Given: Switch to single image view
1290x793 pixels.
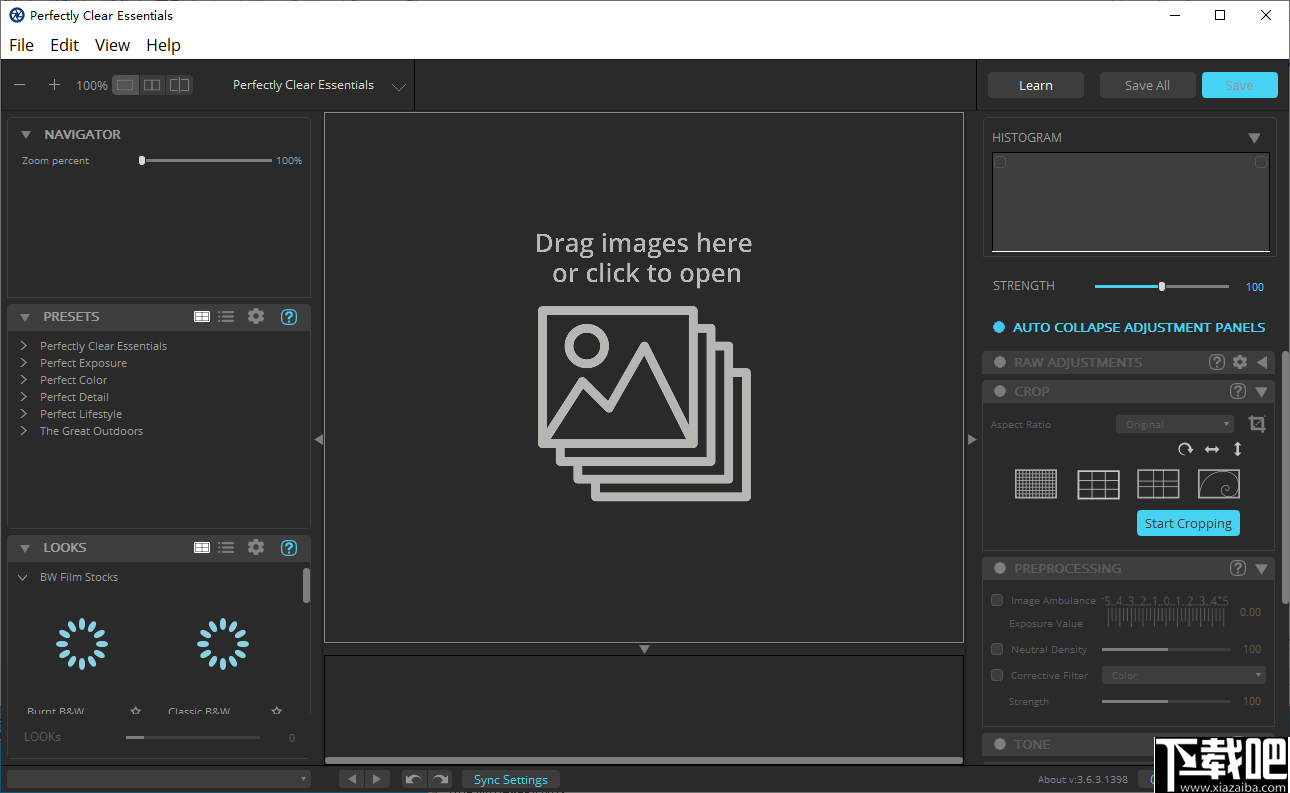Looking at the screenshot, I should [125, 85].
